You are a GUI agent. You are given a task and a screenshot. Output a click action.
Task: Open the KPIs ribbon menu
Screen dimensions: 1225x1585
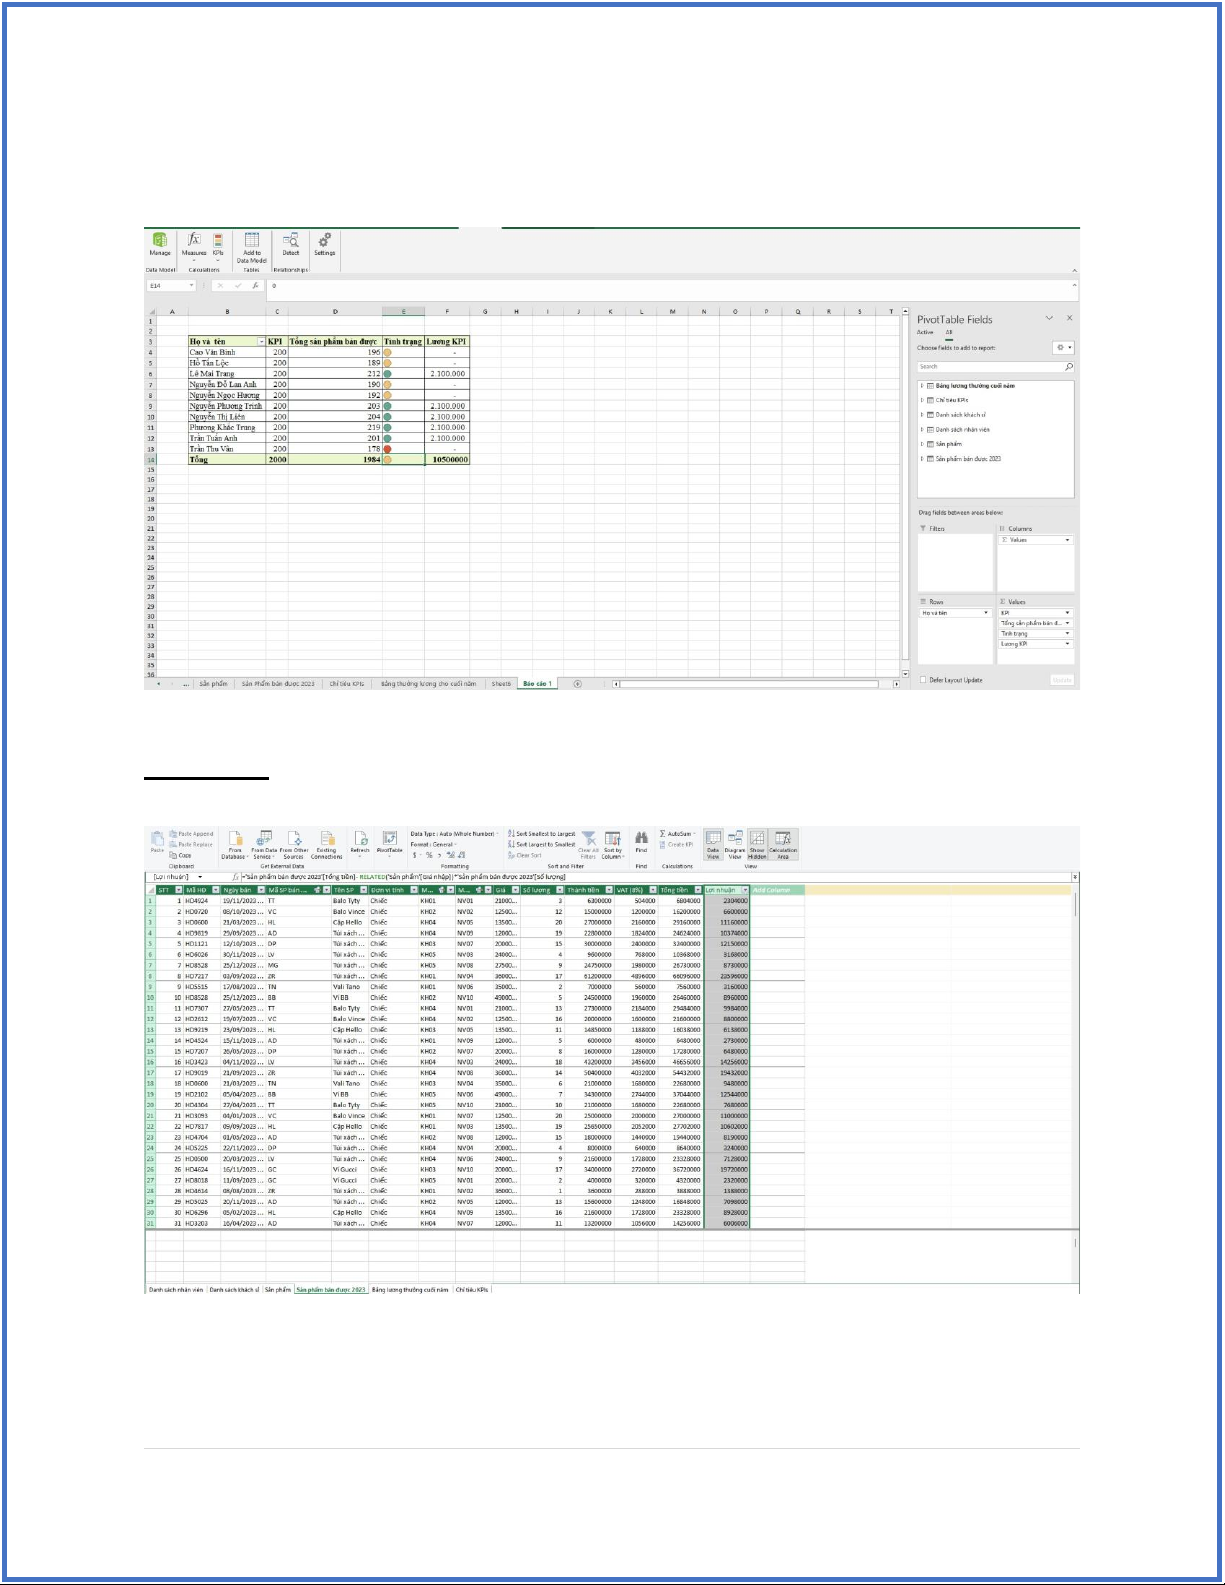(x=218, y=243)
